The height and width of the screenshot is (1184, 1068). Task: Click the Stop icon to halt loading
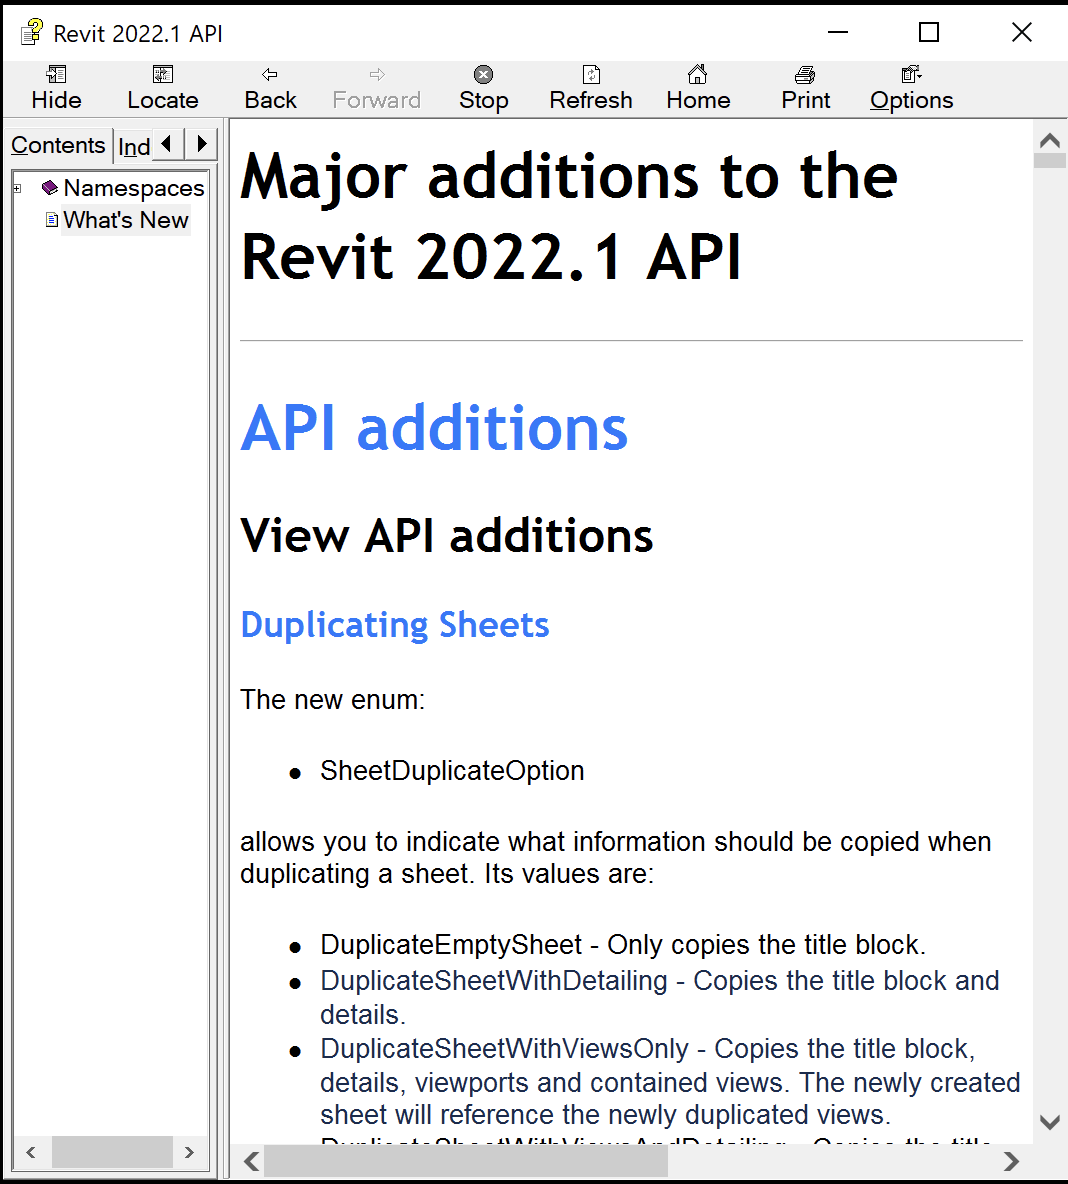[x=483, y=74]
